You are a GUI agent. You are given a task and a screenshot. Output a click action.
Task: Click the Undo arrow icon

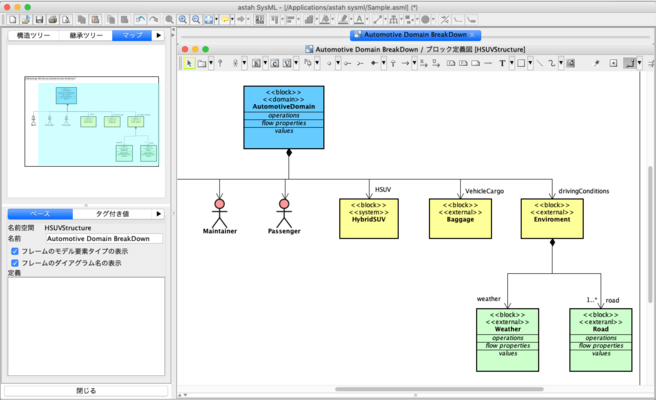coord(140,19)
